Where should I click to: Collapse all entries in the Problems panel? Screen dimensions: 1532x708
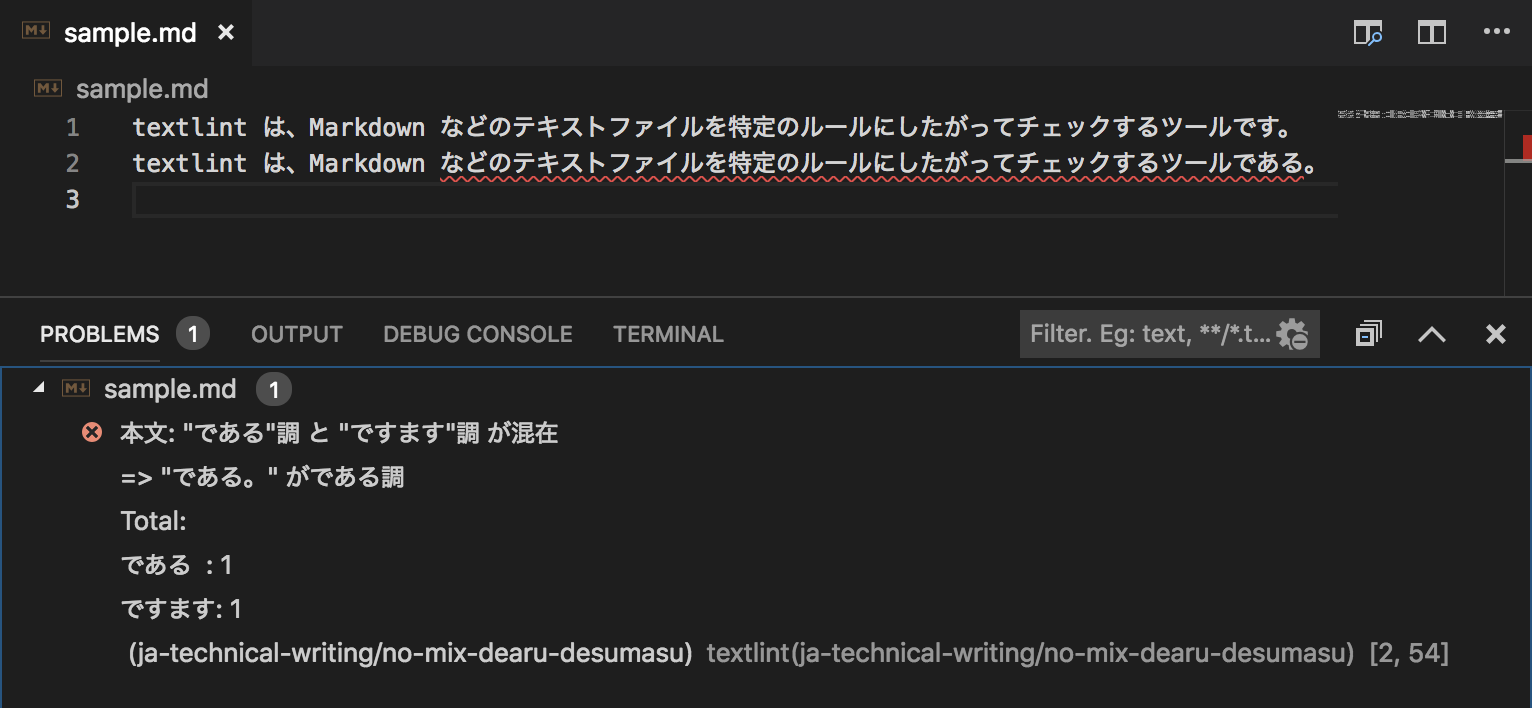tap(1368, 333)
